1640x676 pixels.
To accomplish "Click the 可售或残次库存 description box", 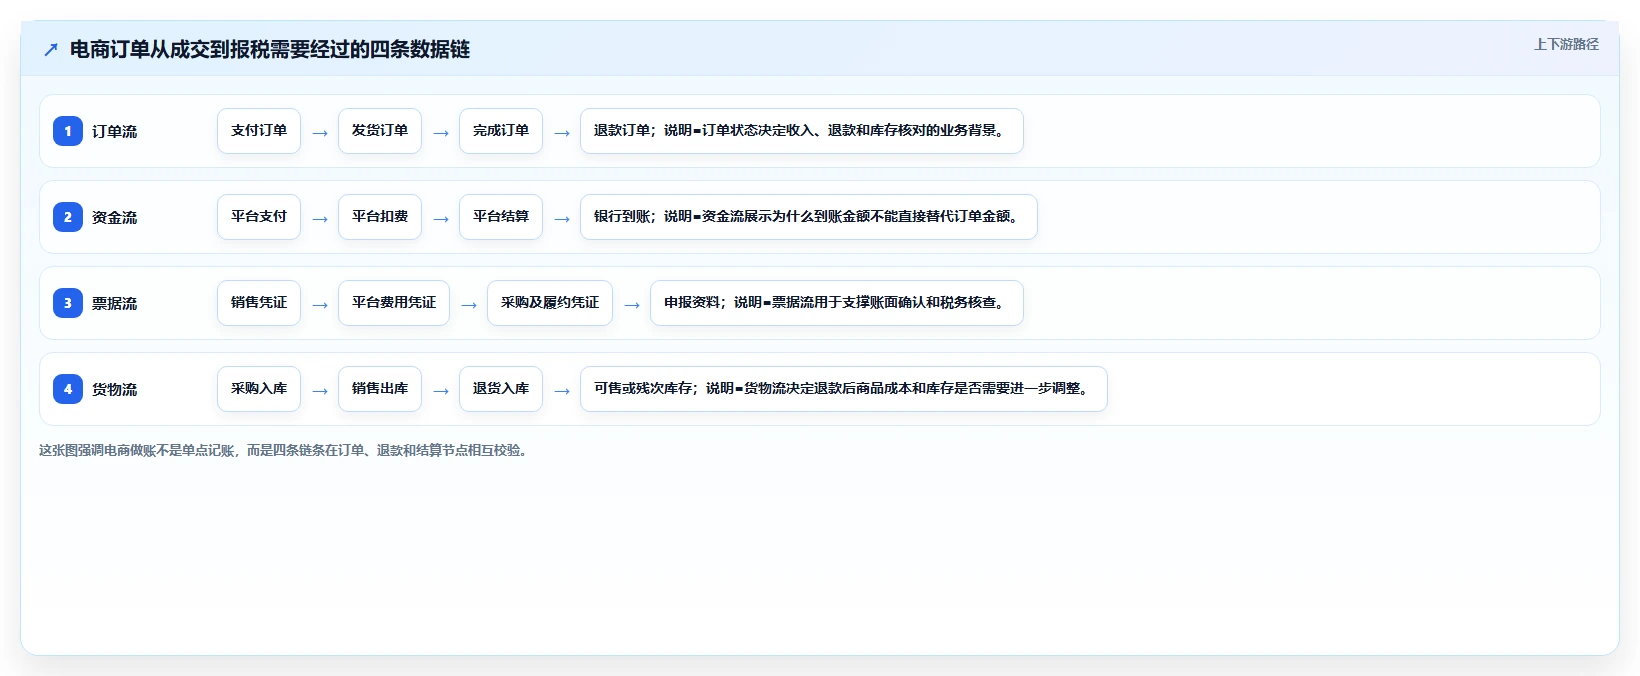I will coord(844,389).
